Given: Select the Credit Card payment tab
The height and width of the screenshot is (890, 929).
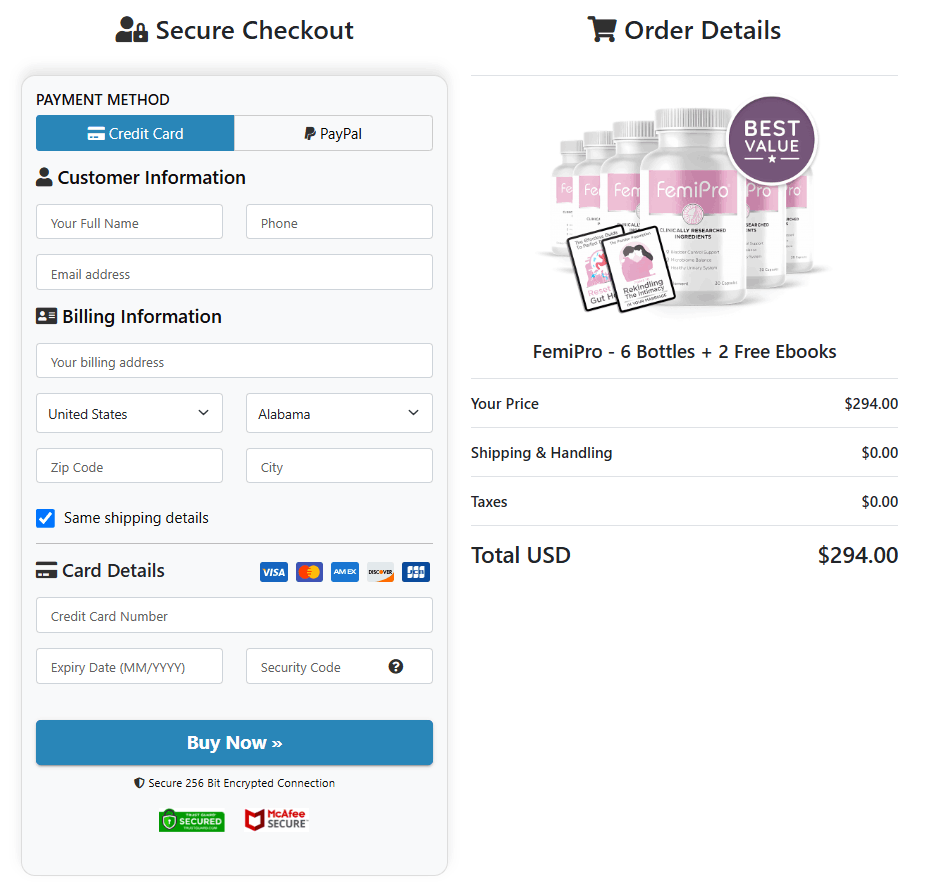Looking at the screenshot, I should coord(134,133).
